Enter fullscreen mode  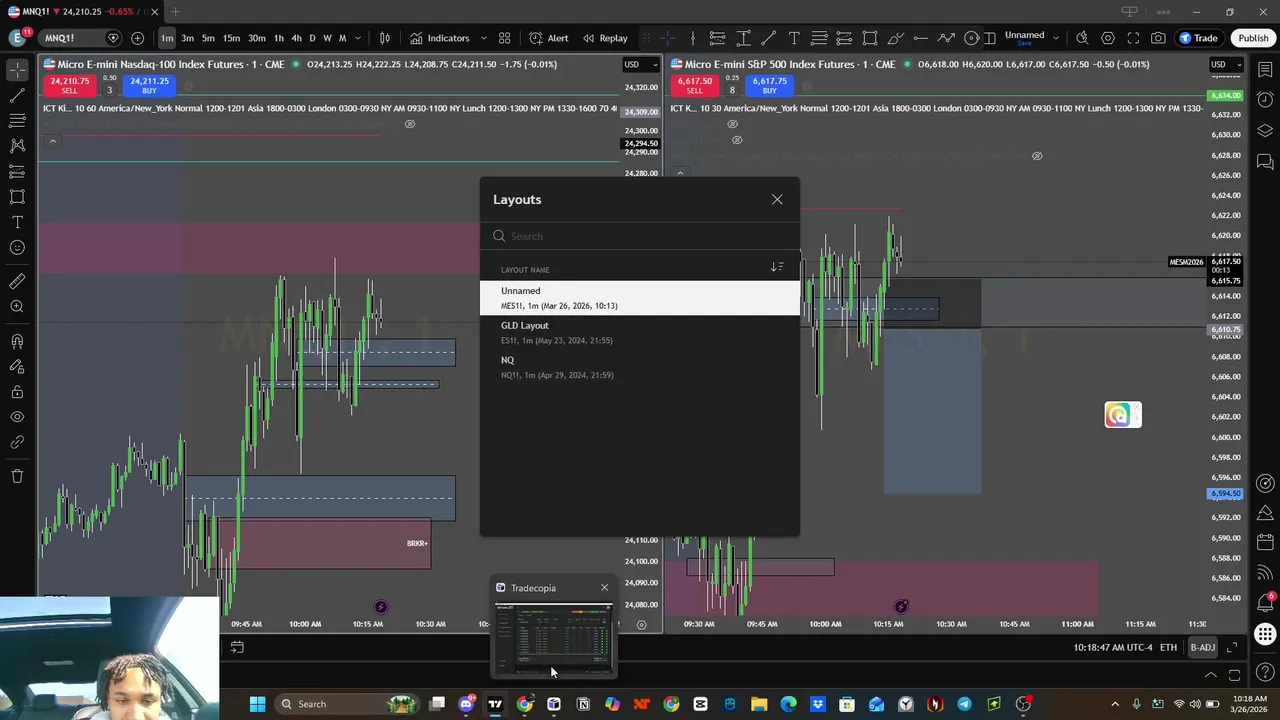tap(1133, 38)
